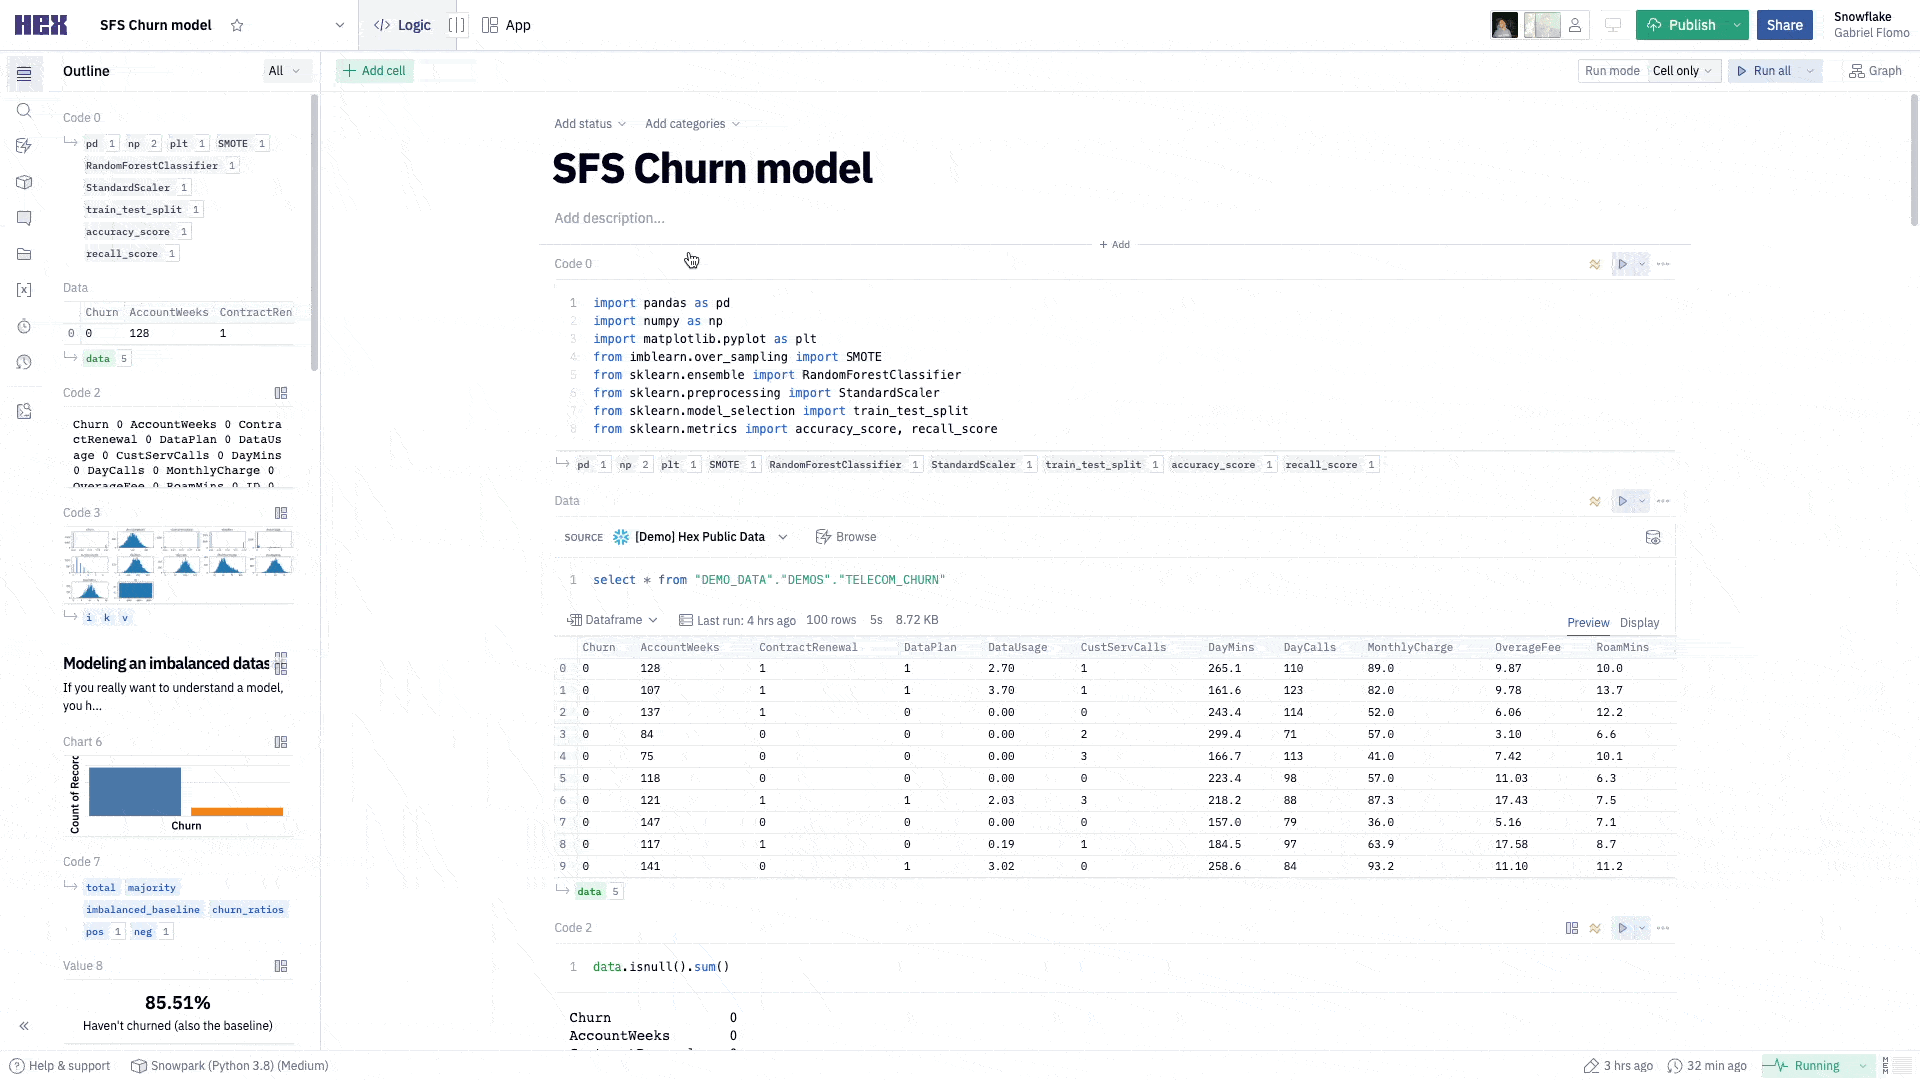This screenshot has width=1920, height=1080.
Task: Click the Add description field
Action: 609,218
